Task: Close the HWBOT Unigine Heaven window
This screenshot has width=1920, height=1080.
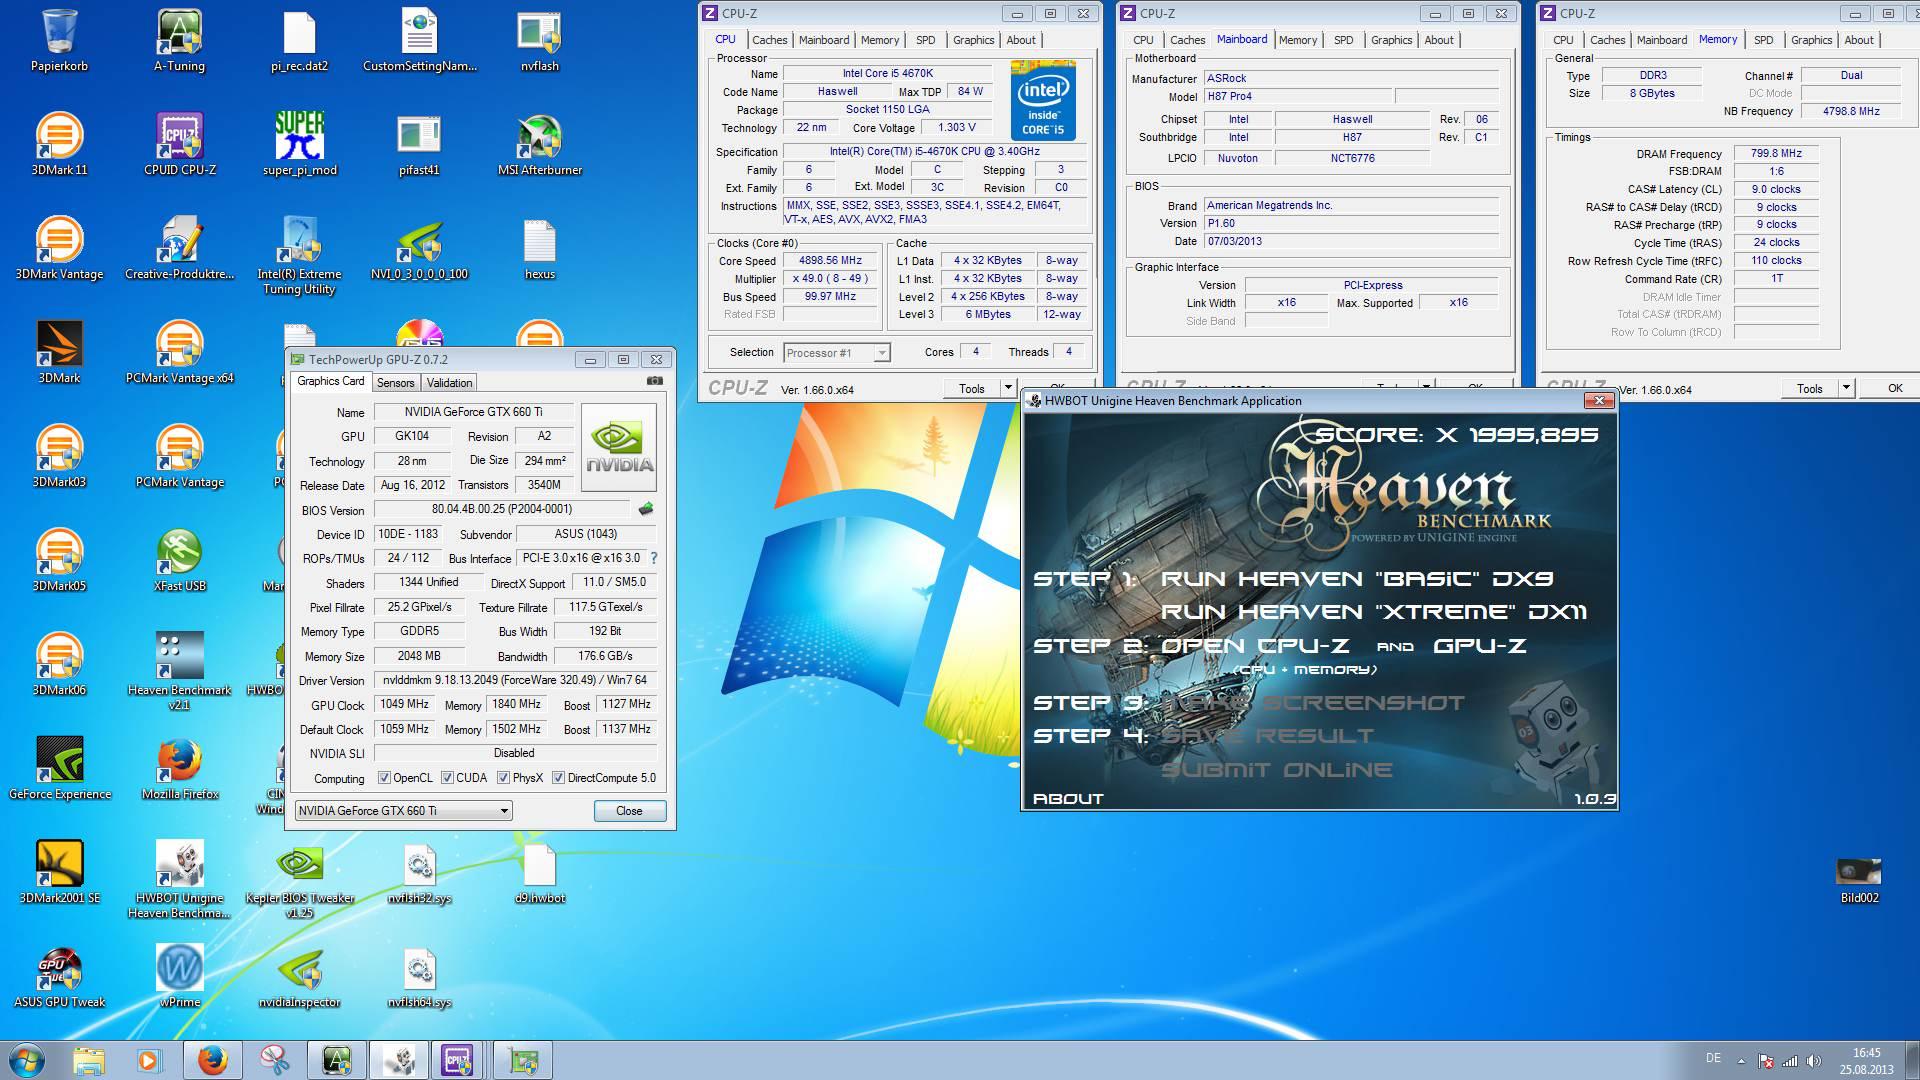Action: tap(1599, 401)
